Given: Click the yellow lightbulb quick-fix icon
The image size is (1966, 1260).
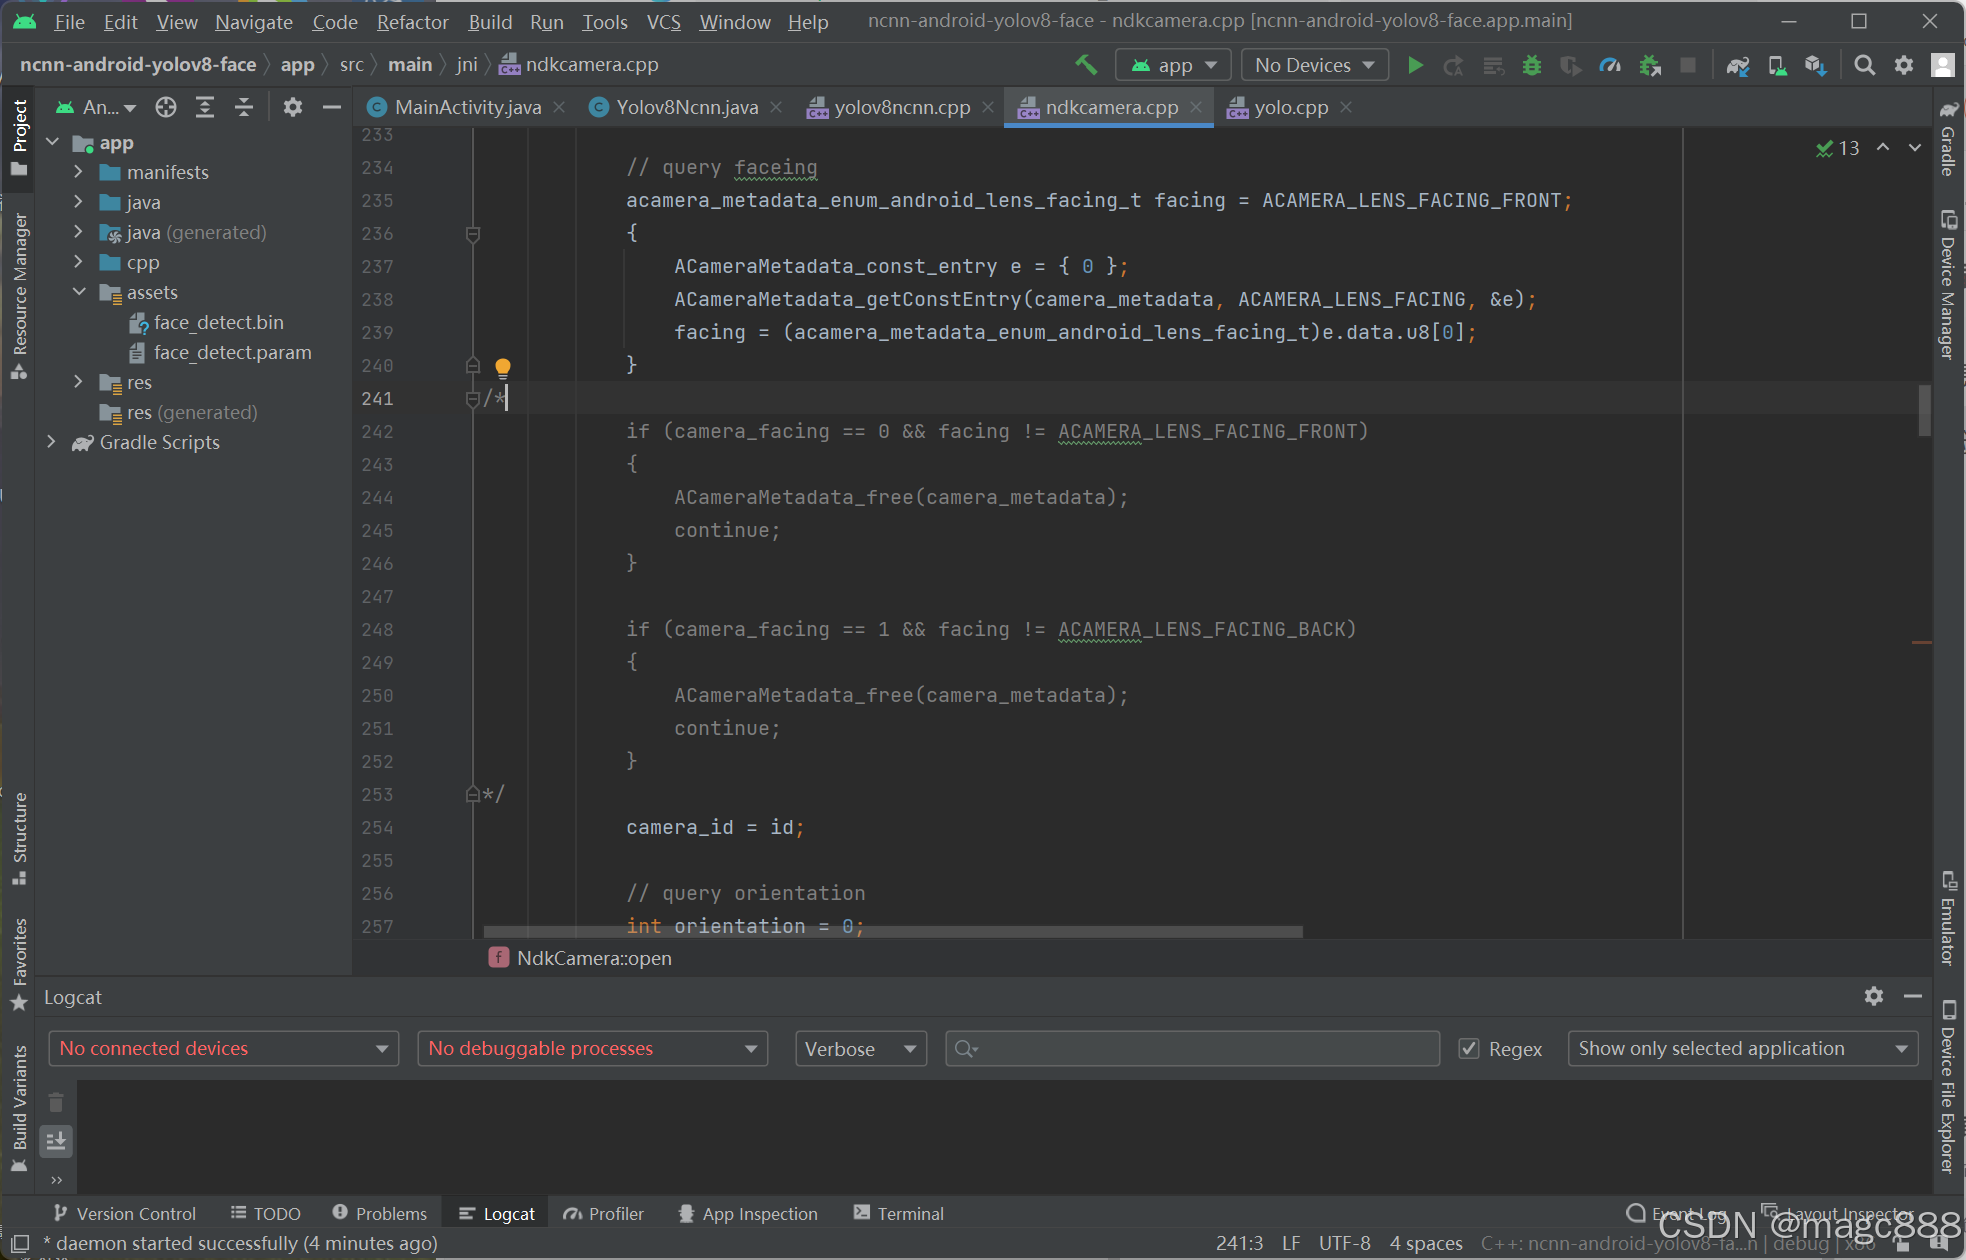Looking at the screenshot, I should (503, 367).
